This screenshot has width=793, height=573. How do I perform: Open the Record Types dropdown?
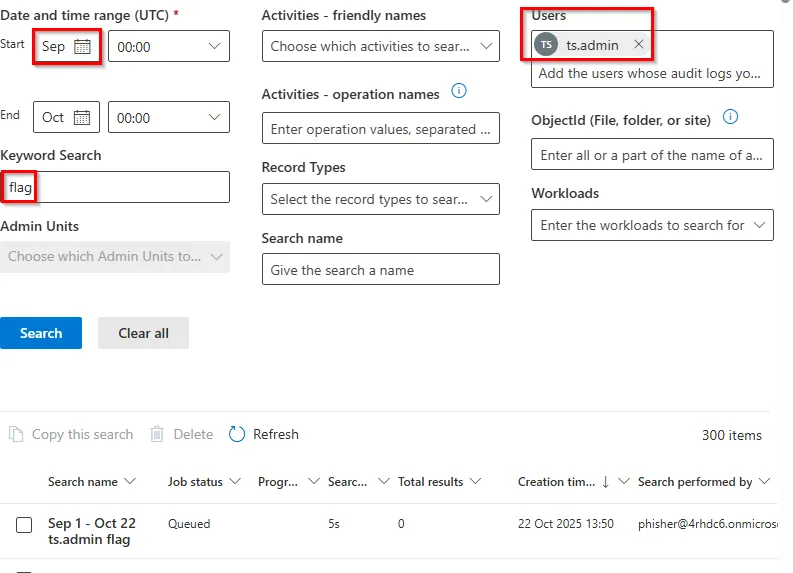486,199
